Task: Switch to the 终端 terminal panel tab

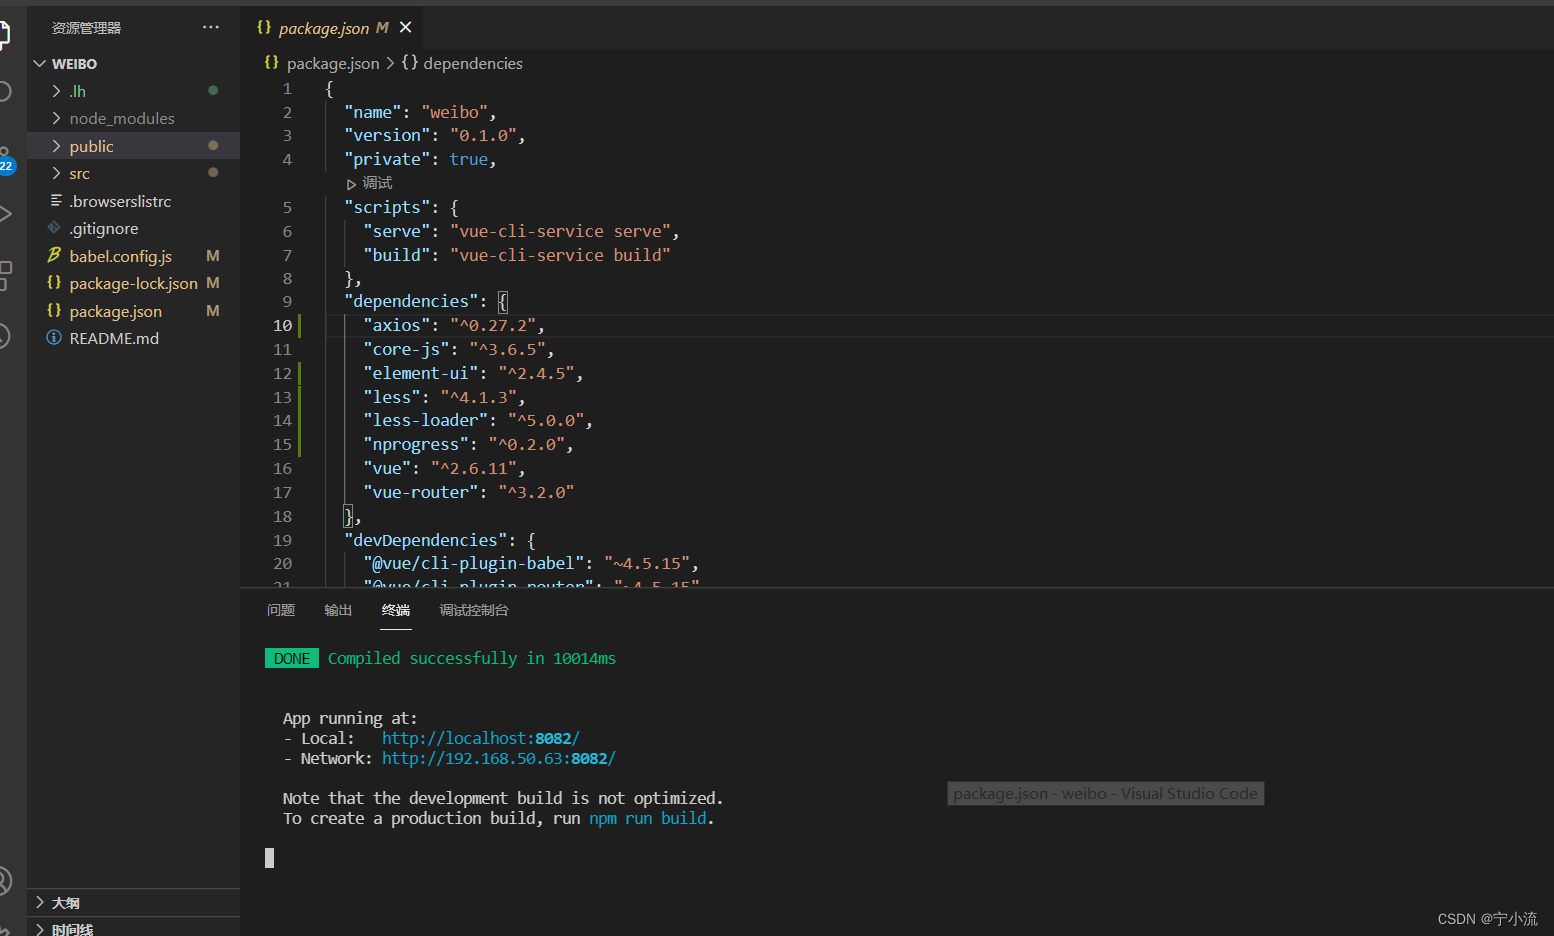Action: point(396,610)
